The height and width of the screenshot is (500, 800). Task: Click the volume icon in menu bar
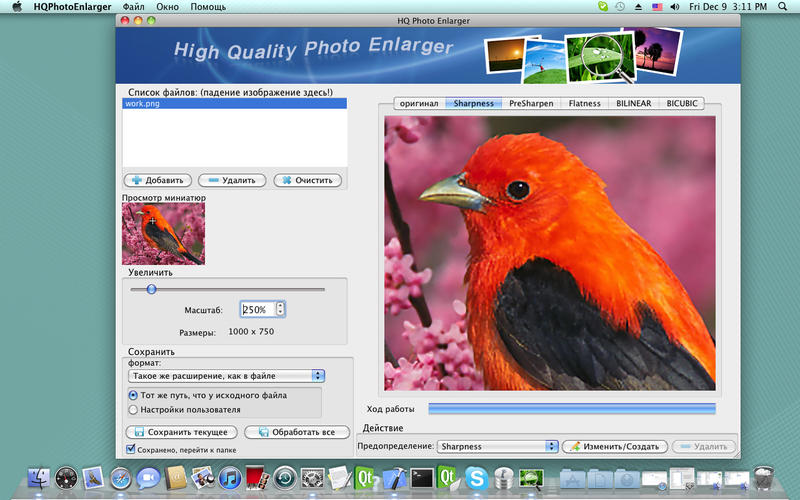tap(674, 7)
